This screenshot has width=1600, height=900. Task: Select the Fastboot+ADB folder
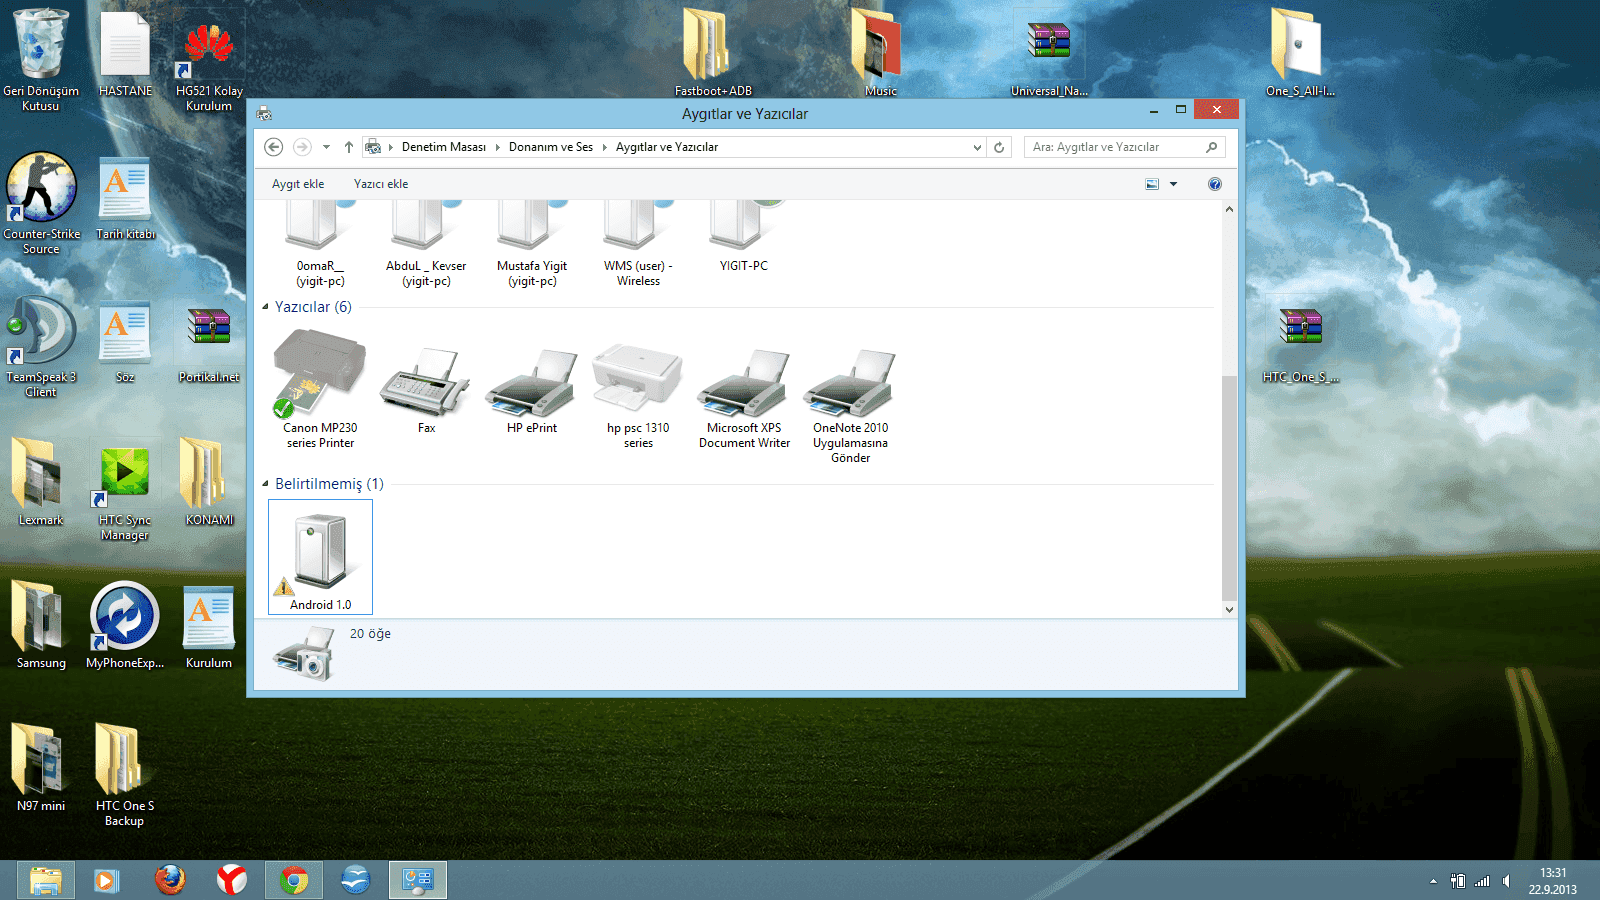[x=712, y=53]
